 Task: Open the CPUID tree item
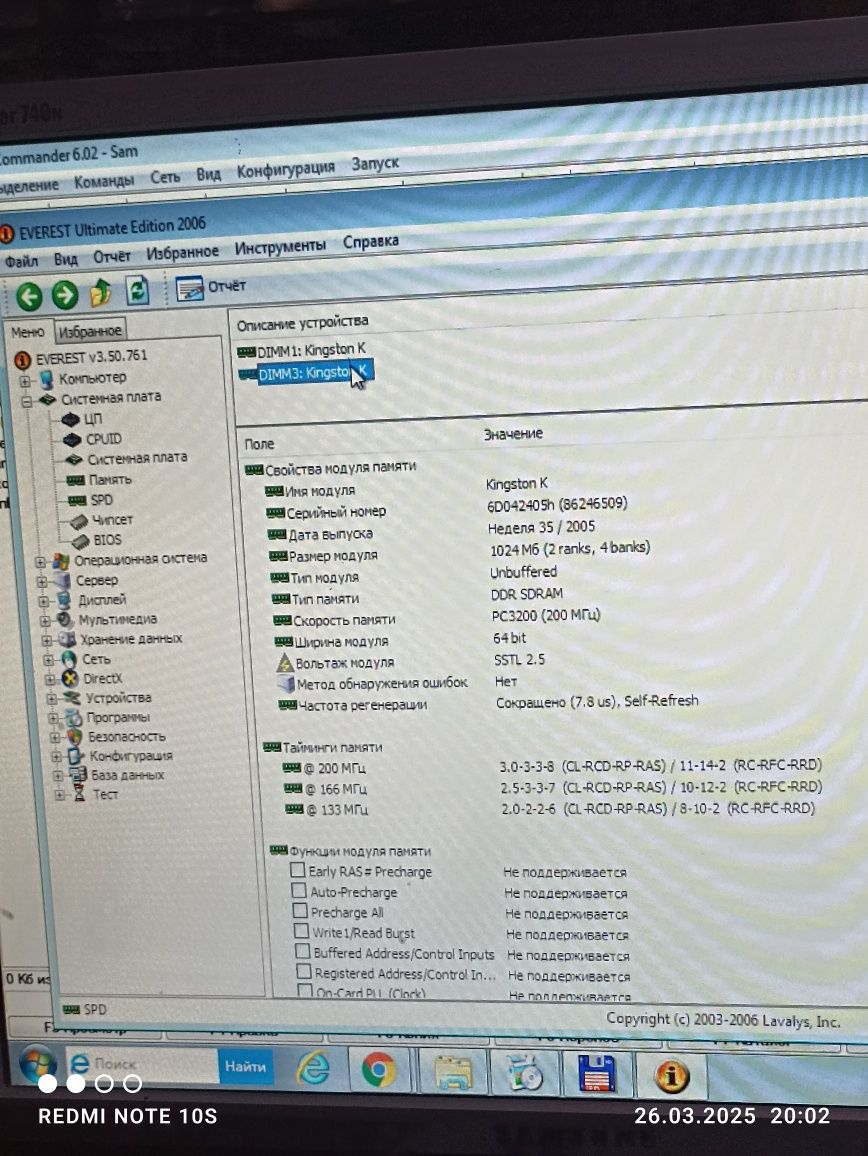[x=103, y=439]
